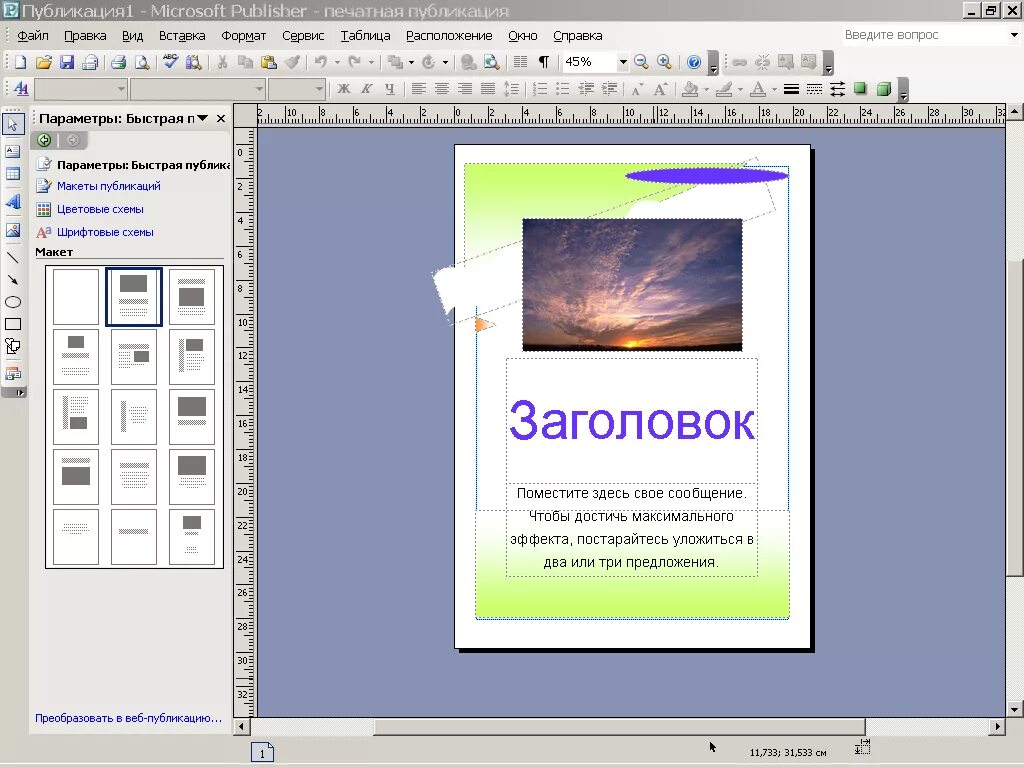Open the Файл menu
Image resolution: width=1024 pixels, height=768 pixels.
pyautogui.click(x=33, y=36)
